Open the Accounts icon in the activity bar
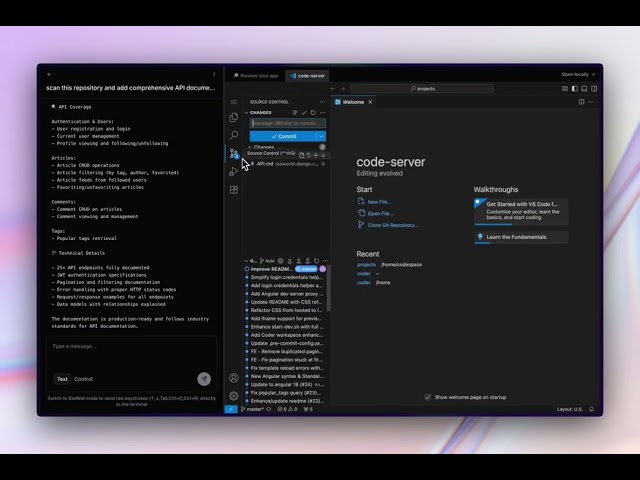This screenshot has width=640, height=480. 233,378
